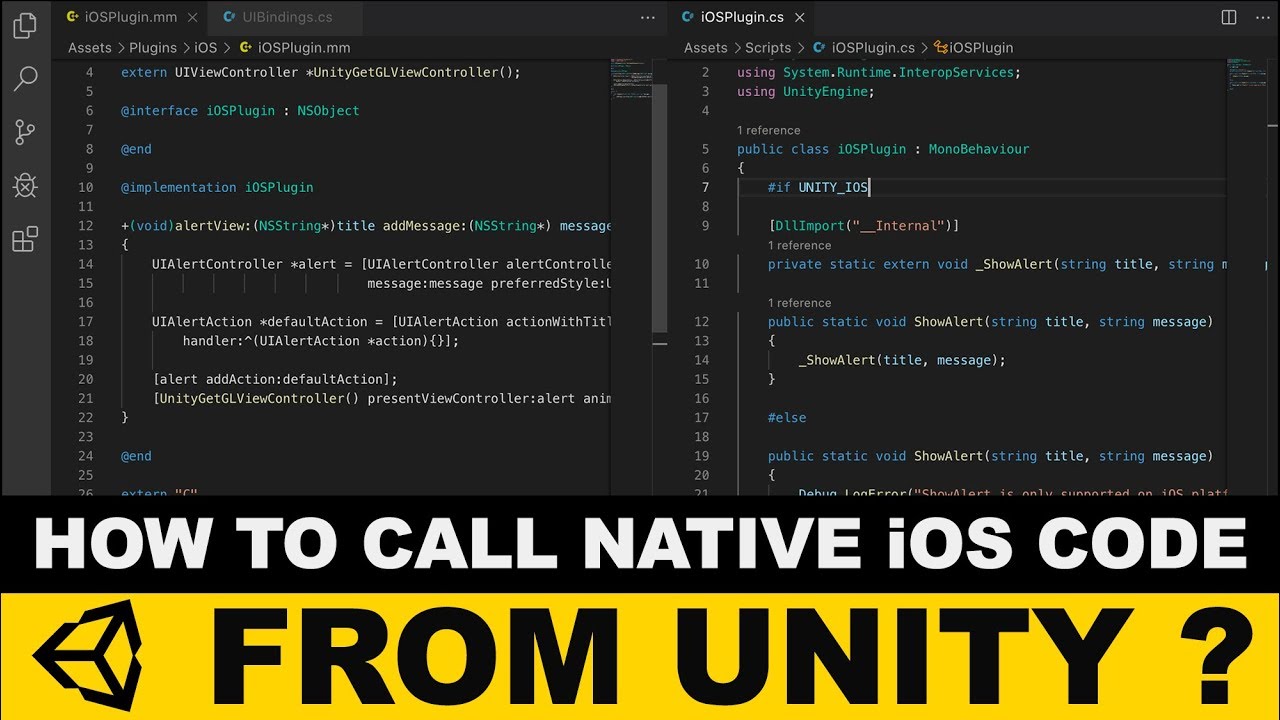
Task: Select iOSPlugin.cs breadcrumb item
Action: pyautogui.click(x=863, y=48)
